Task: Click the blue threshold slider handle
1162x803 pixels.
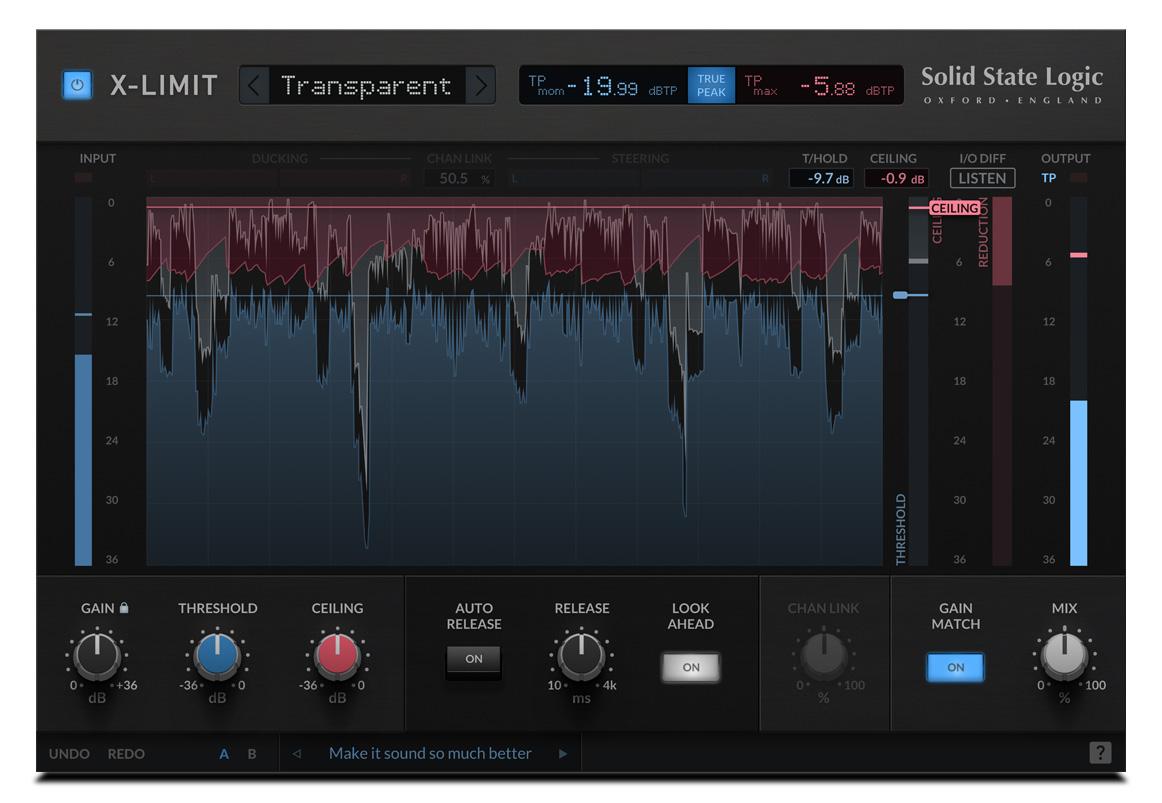Action: pos(900,295)
